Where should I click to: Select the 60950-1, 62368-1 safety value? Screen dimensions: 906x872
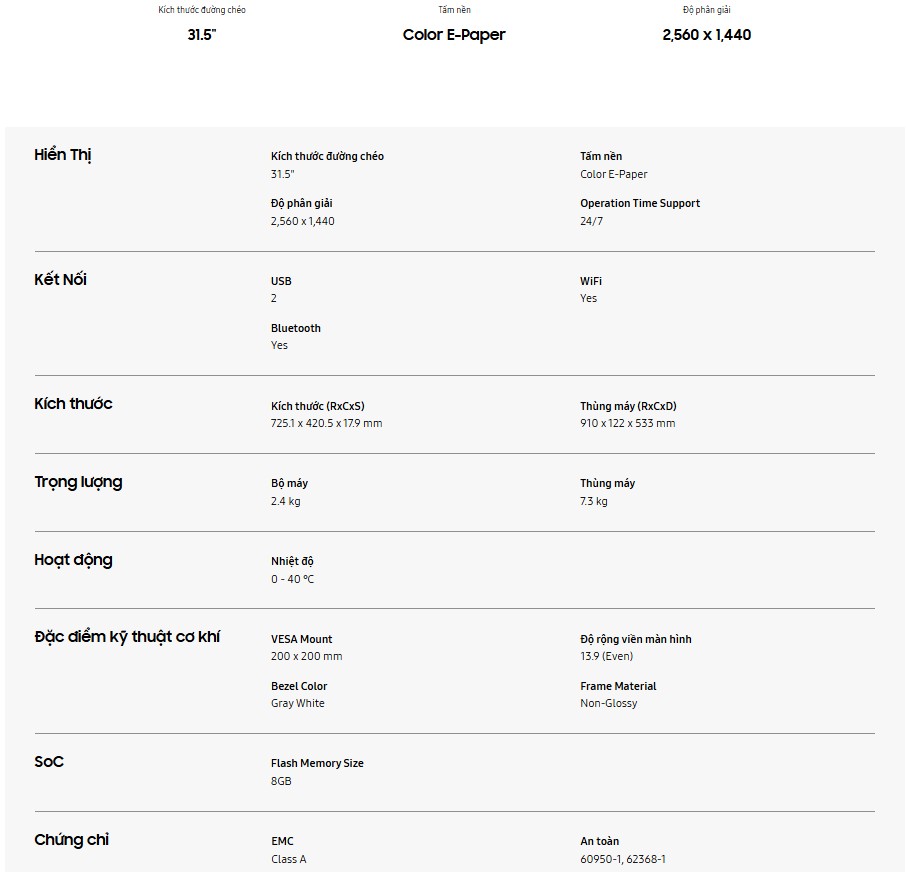pyautogui.click(x=623, y=859)
